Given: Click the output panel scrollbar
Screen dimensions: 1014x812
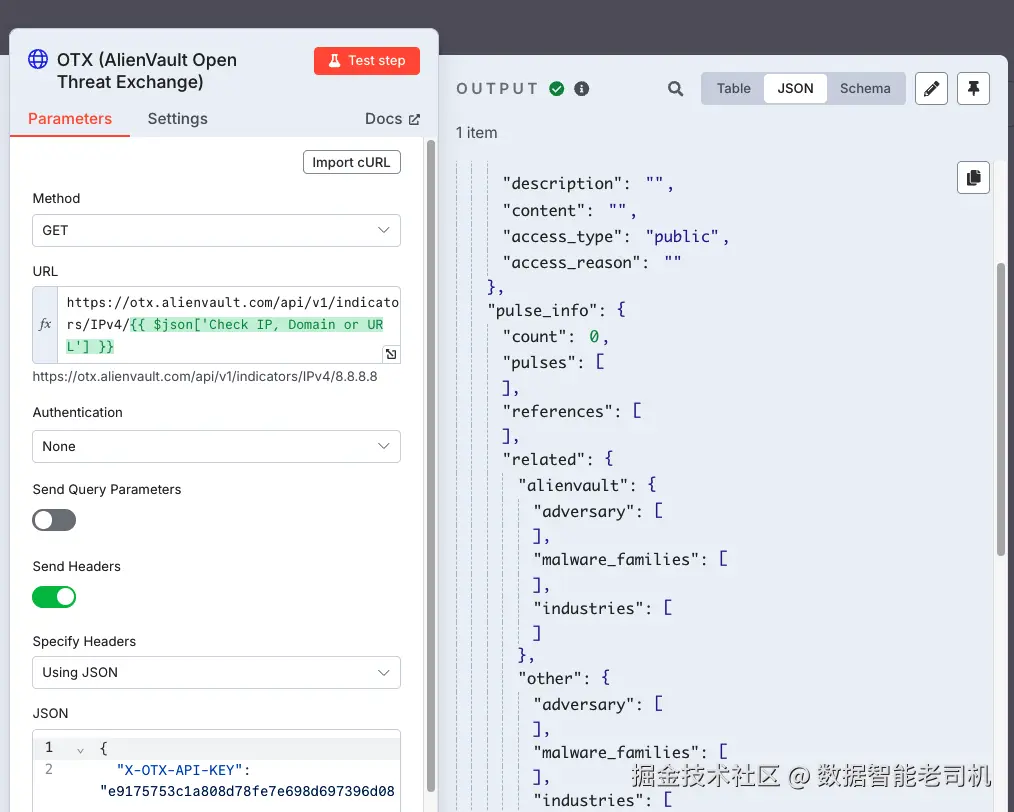Looking at the screenshot, I should tap(1001, 409).
